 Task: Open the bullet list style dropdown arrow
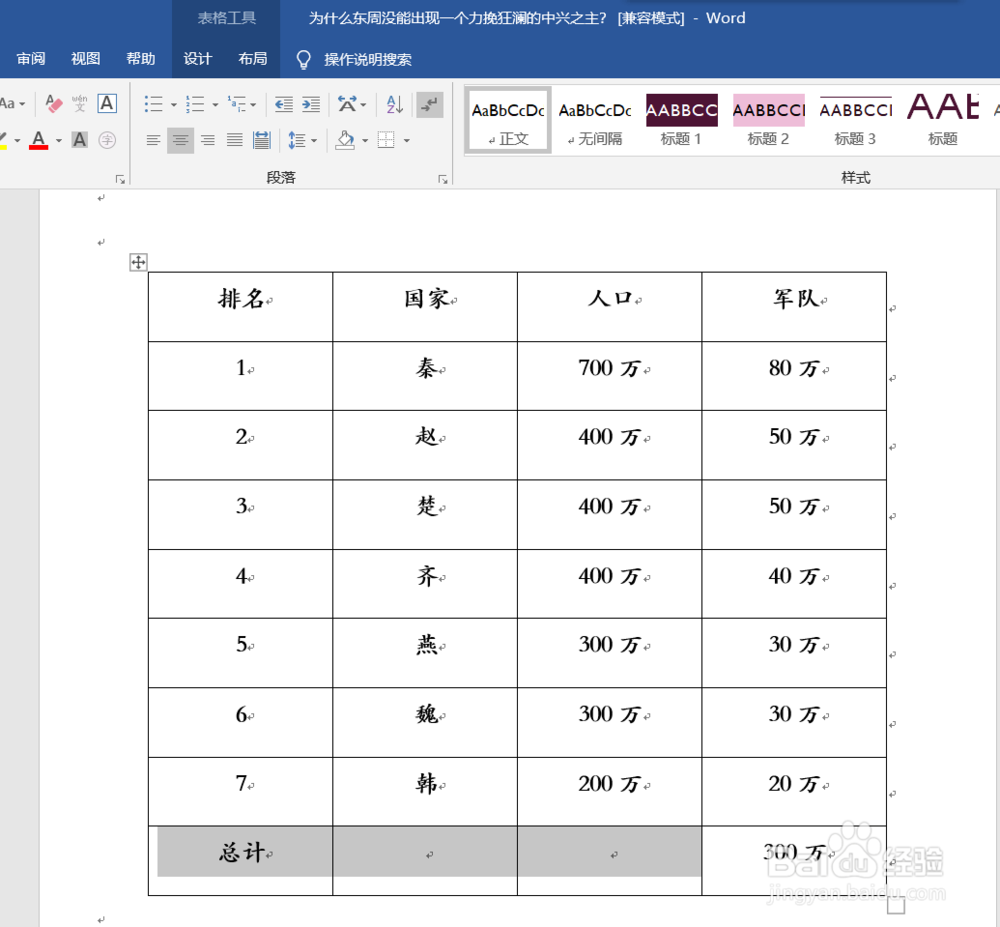click(173, 105)
